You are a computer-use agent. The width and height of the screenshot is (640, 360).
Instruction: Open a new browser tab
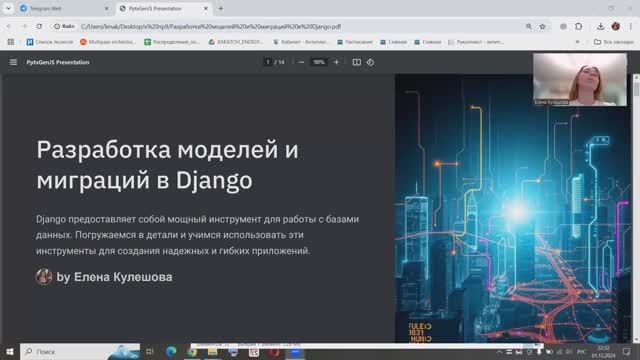point(220,9)
